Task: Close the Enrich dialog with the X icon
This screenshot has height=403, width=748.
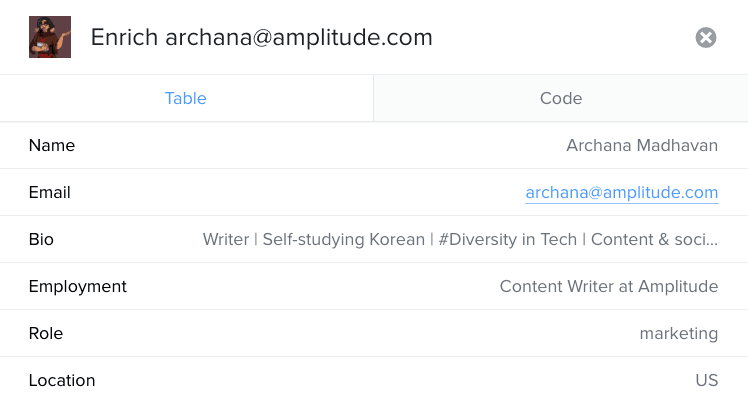Action: (706, 38)
